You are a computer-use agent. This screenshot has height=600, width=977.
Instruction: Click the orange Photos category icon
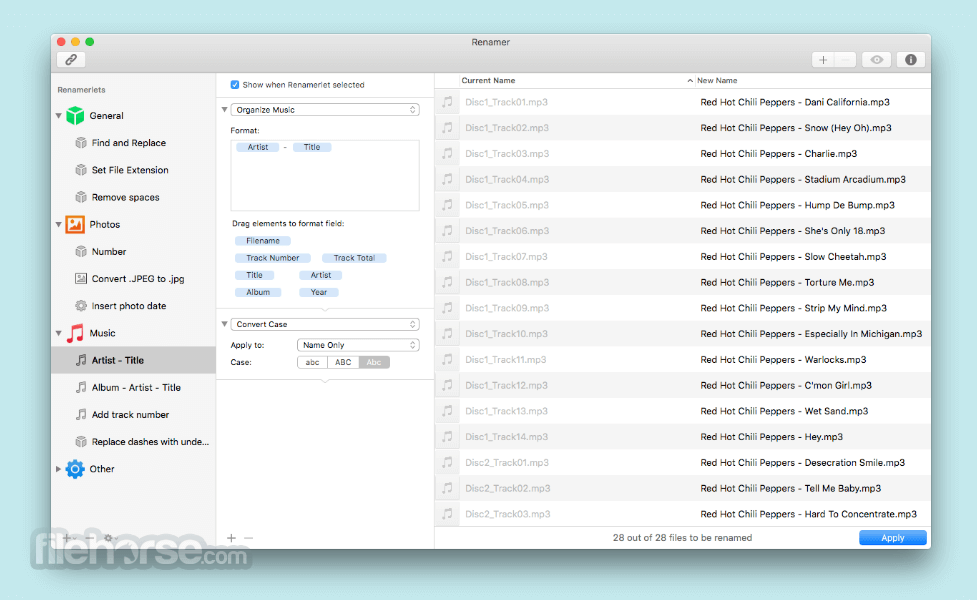[x=75, y=224]
